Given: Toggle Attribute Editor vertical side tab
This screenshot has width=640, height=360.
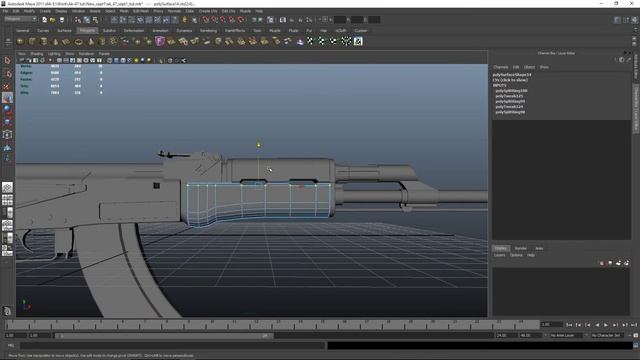Looking at the screenshot, I should [636, 67].
